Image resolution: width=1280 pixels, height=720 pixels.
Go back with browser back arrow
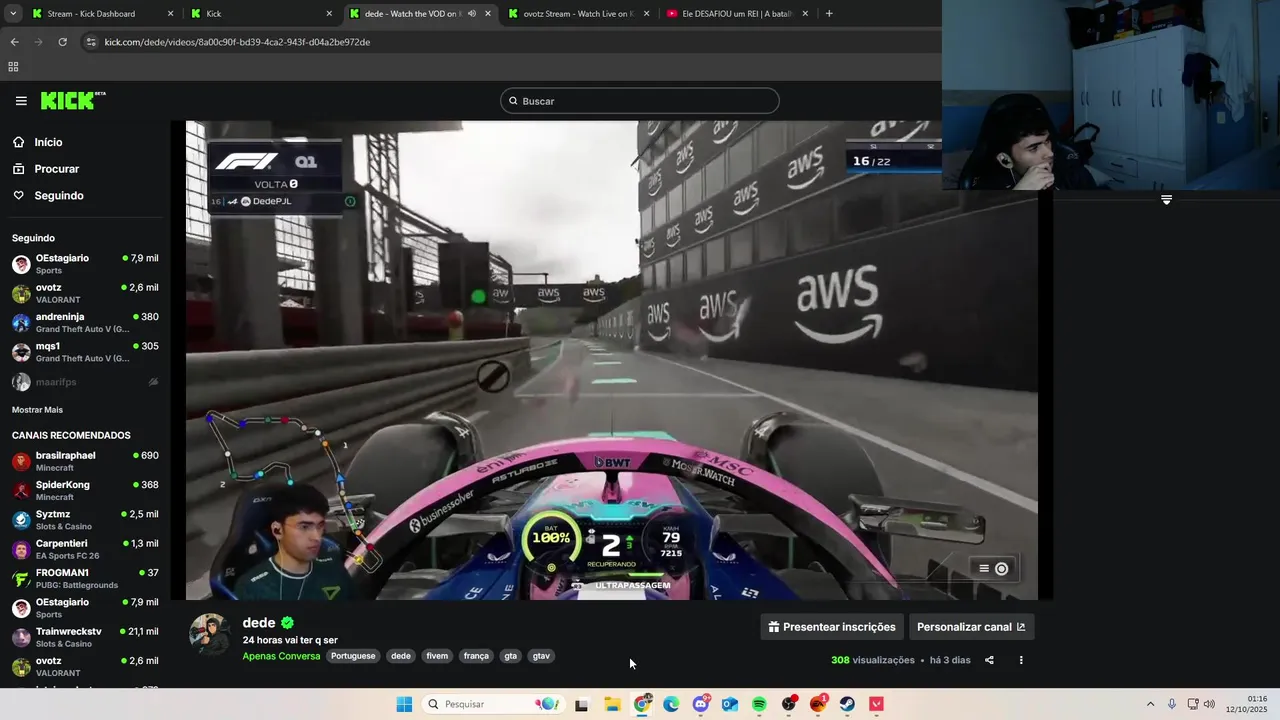pyautogui.click(x=14, y=42)
